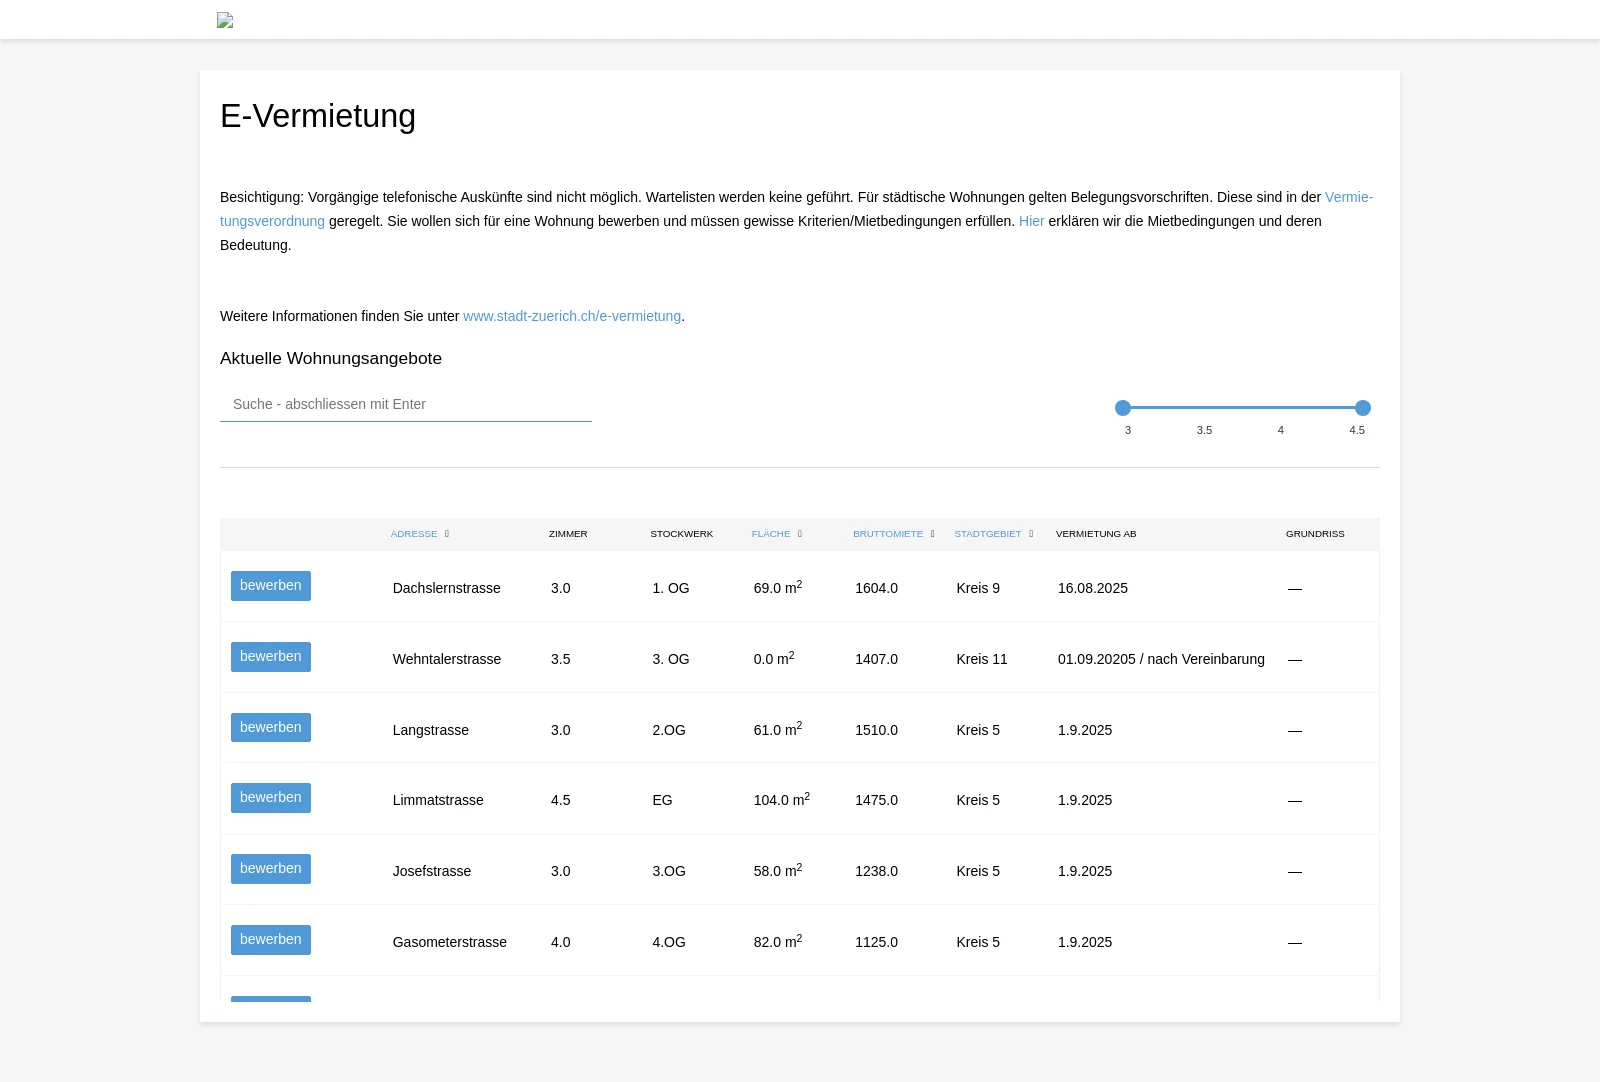Screen dimensions: 1600x1082
Task: Click slider track at the 3.5 mark
Action: [x=1203, y=408]
